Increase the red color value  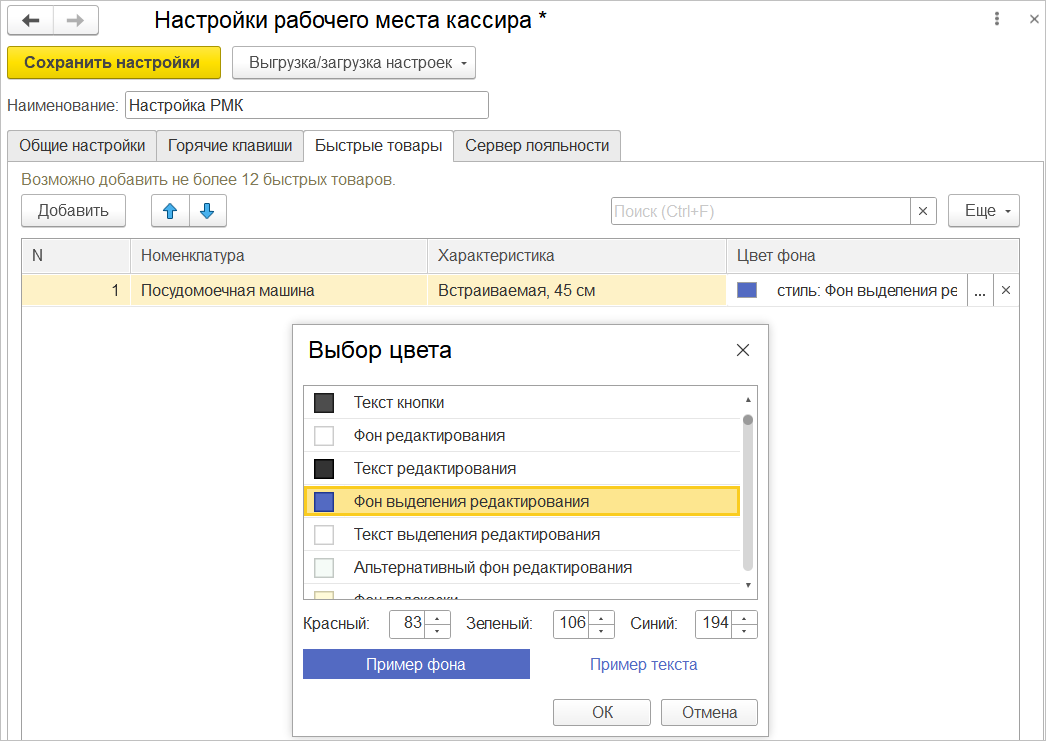tap(438, 617)
